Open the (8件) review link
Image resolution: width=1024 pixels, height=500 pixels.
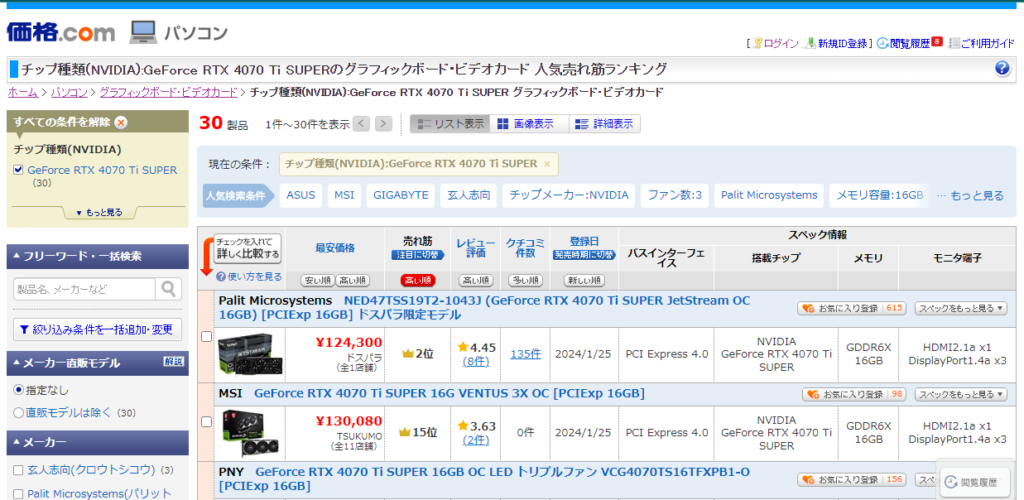476,361
